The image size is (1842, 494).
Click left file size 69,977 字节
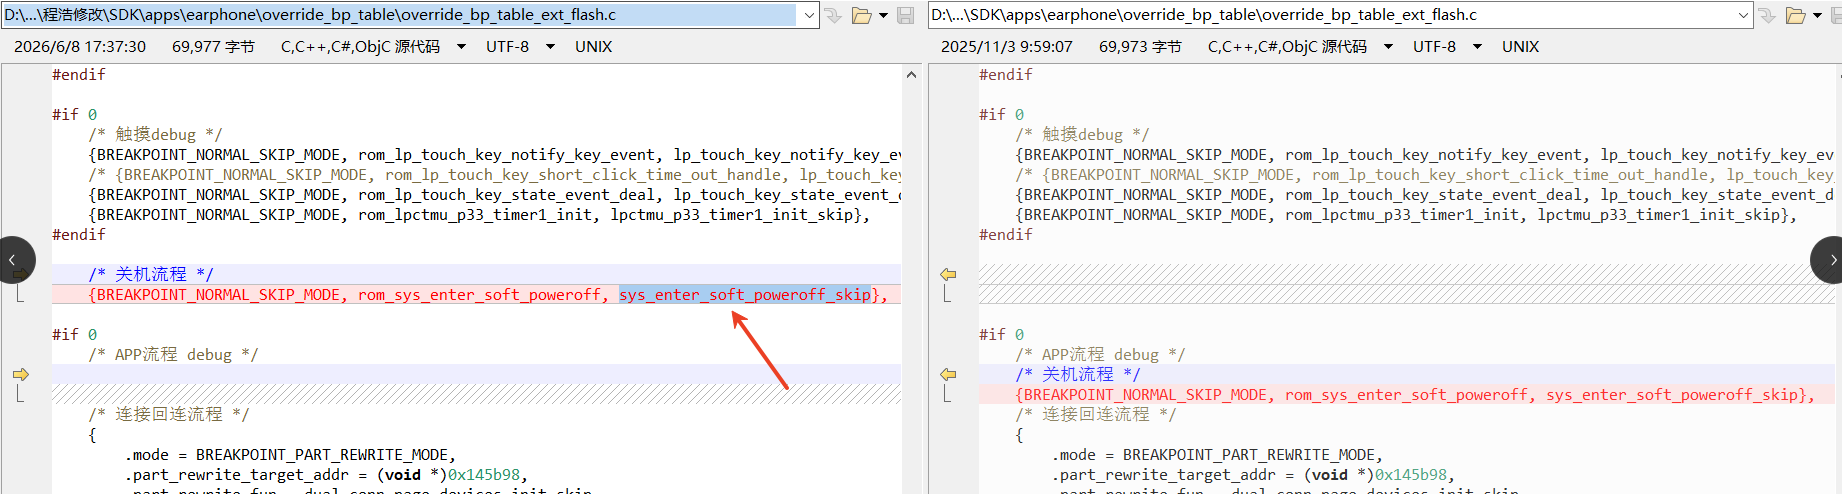coord(213,47)
